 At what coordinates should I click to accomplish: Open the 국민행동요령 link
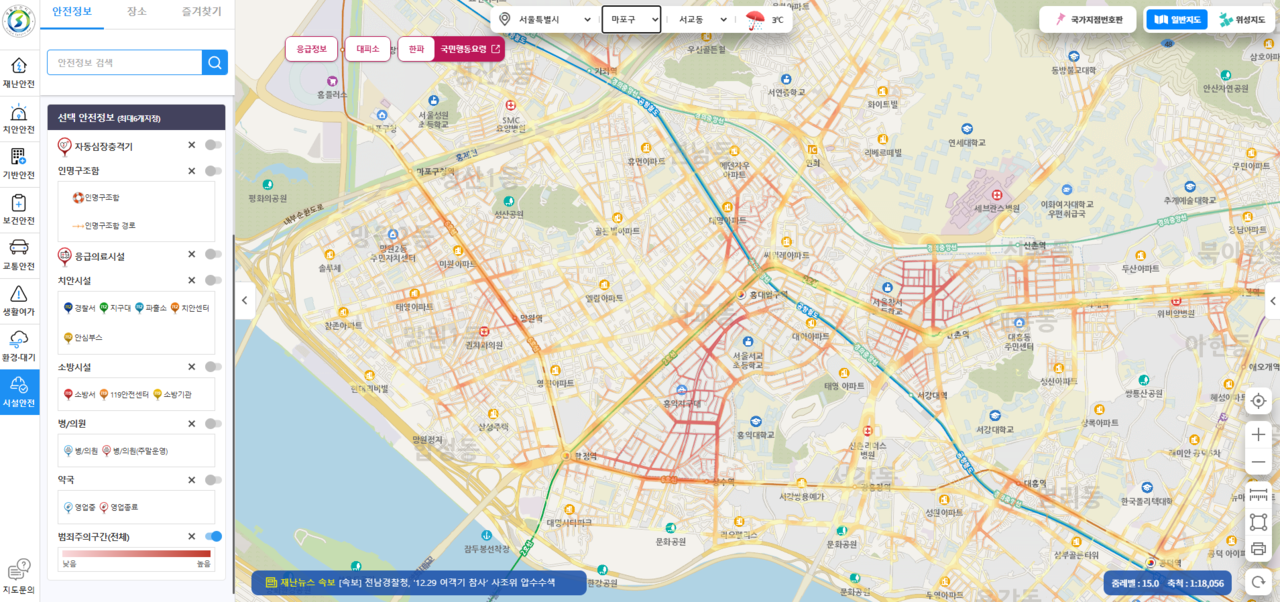[469, 49]
